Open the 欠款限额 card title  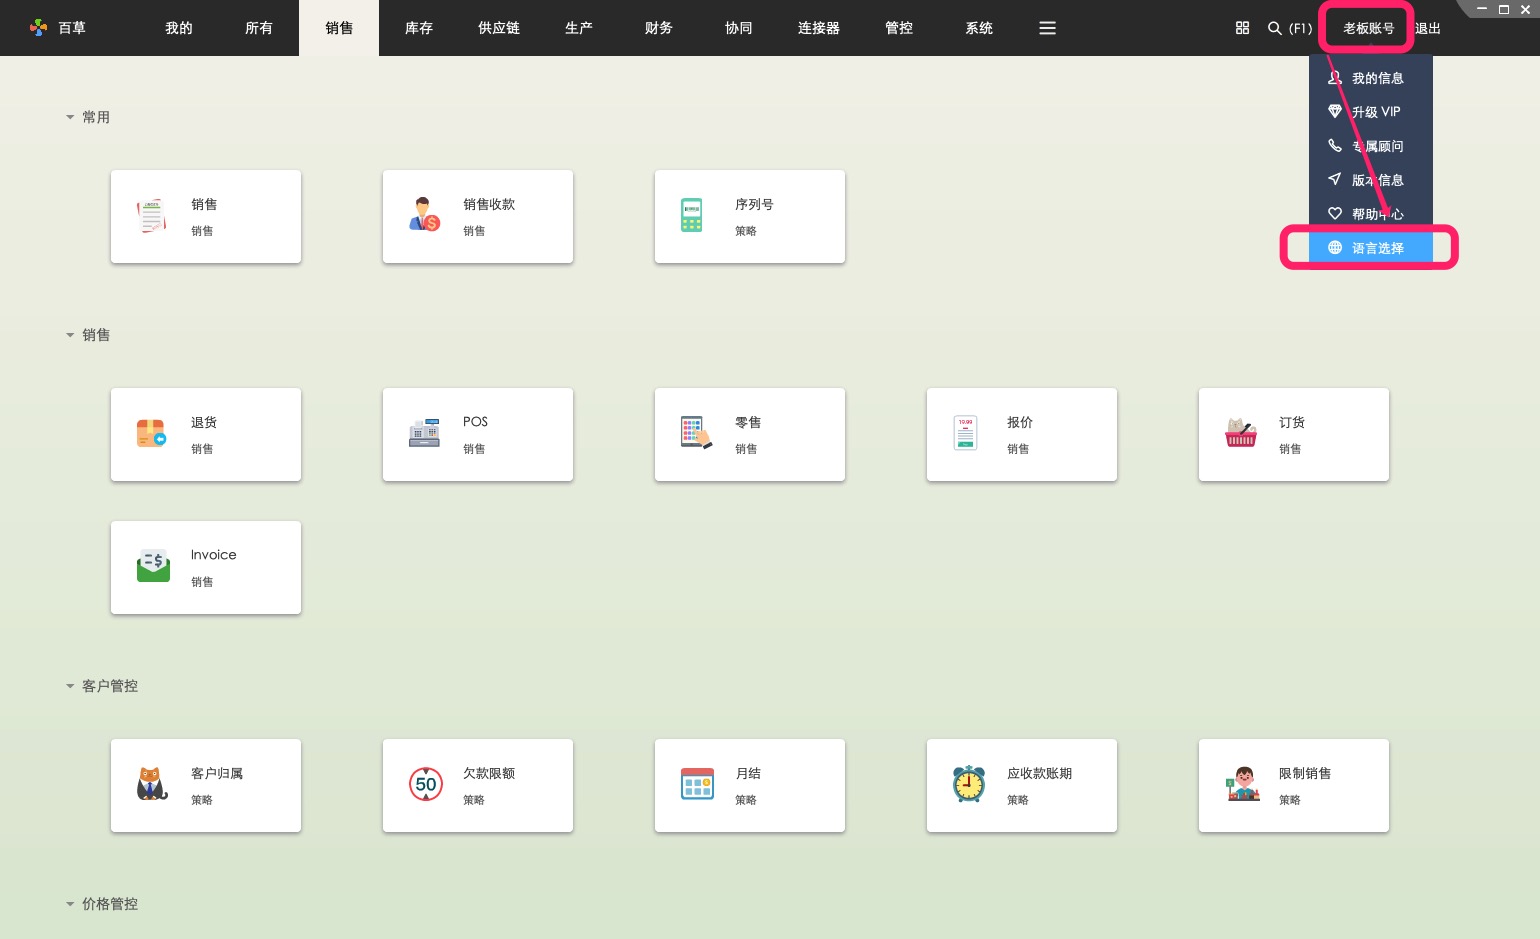coord(489,773)
